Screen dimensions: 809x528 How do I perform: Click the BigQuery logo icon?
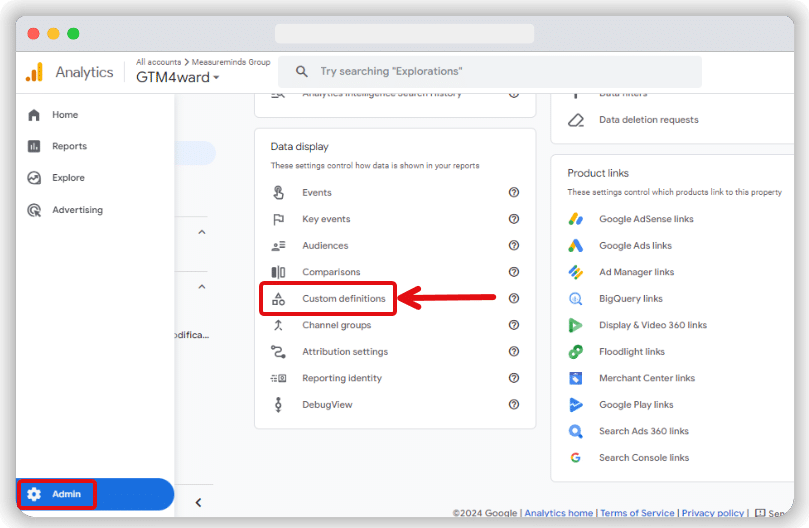576,299
